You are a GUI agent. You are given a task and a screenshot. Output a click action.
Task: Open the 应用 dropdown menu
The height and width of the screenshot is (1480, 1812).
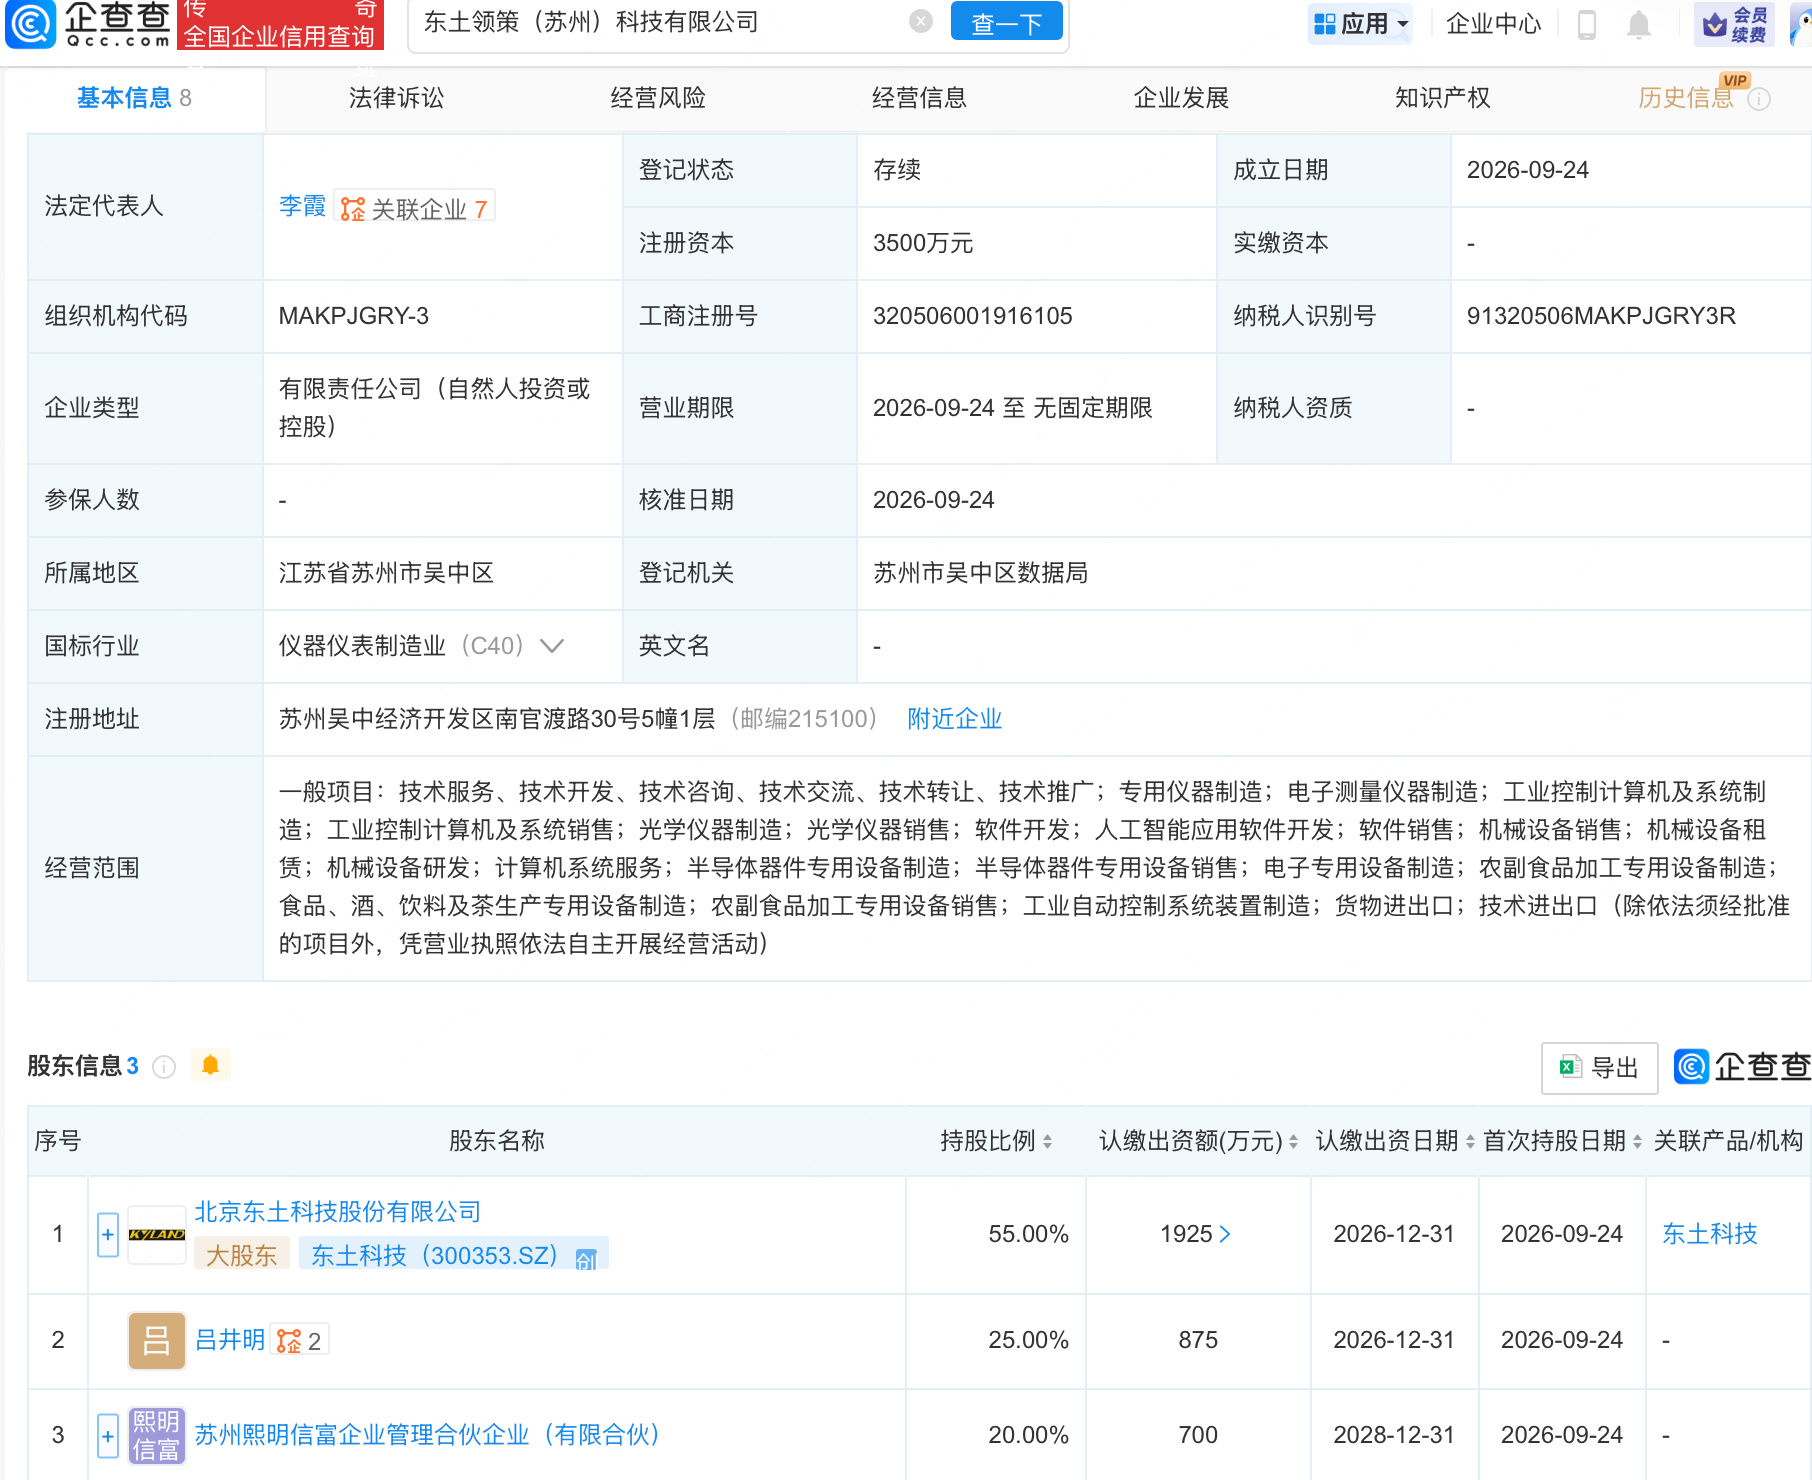(x=1360, y=23)
